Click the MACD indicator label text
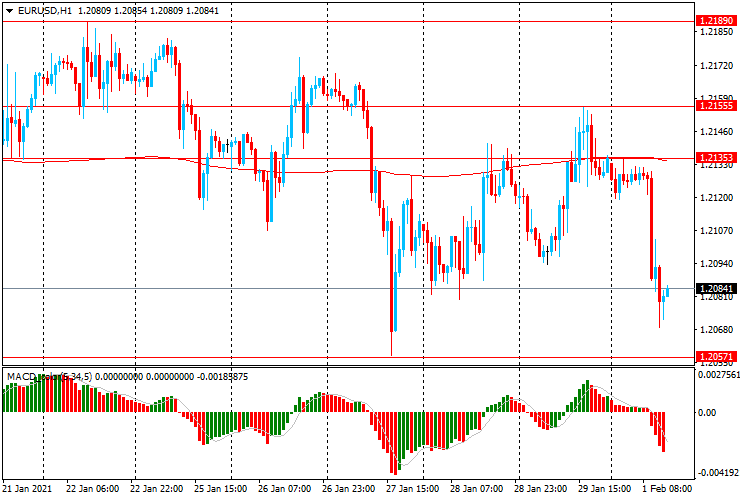The width and height of the screenshot is (740, 500). pyautogui.click(x=127, y=377)
